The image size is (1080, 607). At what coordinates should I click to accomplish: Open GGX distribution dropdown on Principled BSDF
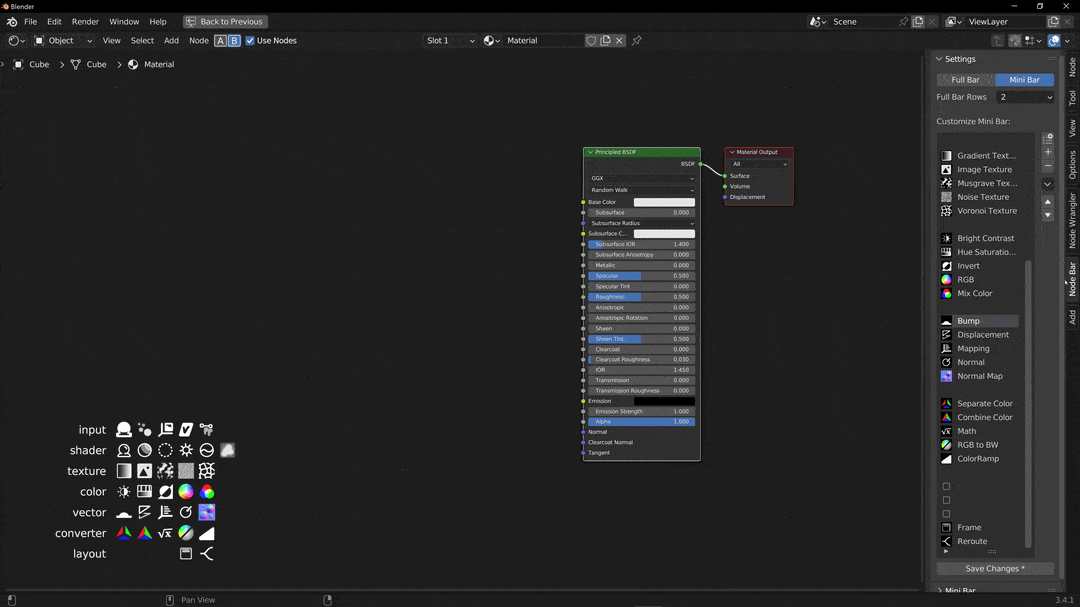(642, 178)
